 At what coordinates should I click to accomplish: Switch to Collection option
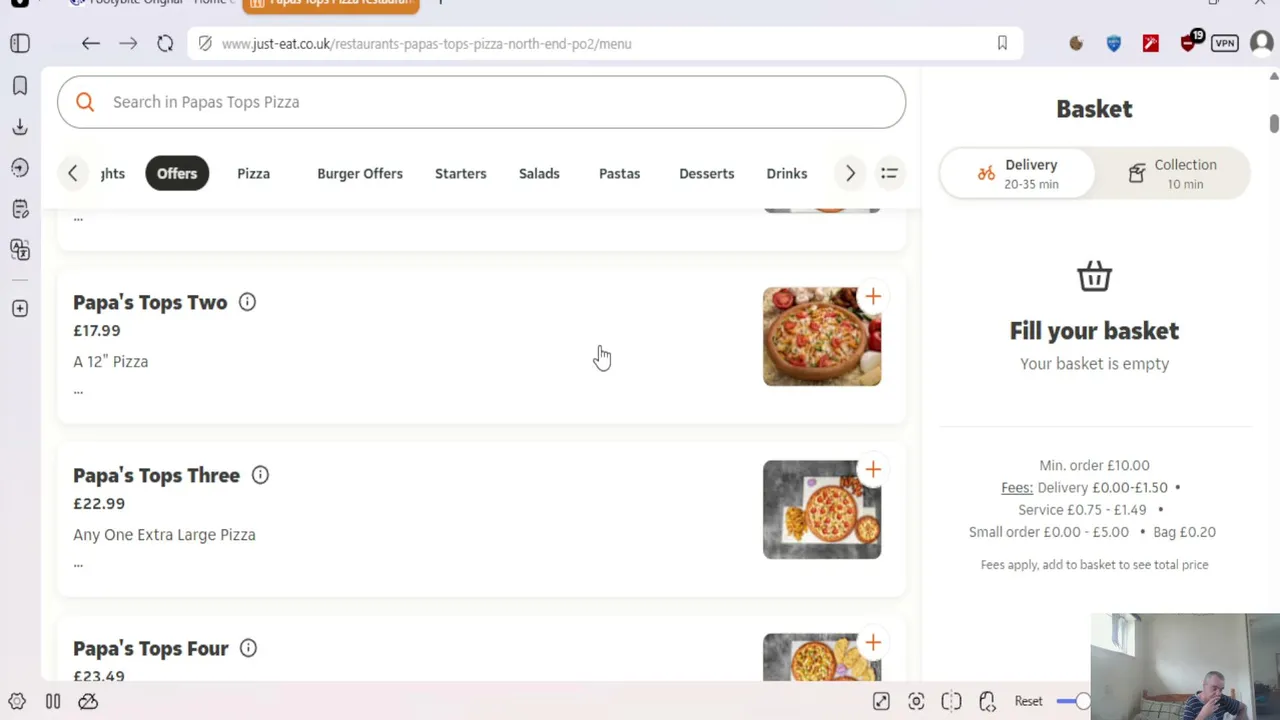click(1172, 174)
